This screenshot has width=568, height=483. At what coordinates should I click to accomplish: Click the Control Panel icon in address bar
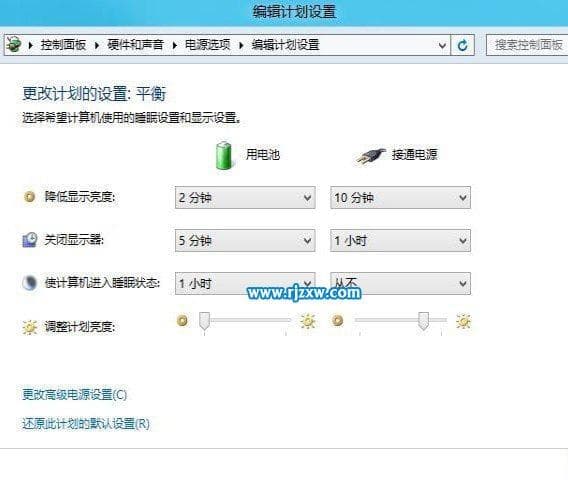click(x=14, y=45)
